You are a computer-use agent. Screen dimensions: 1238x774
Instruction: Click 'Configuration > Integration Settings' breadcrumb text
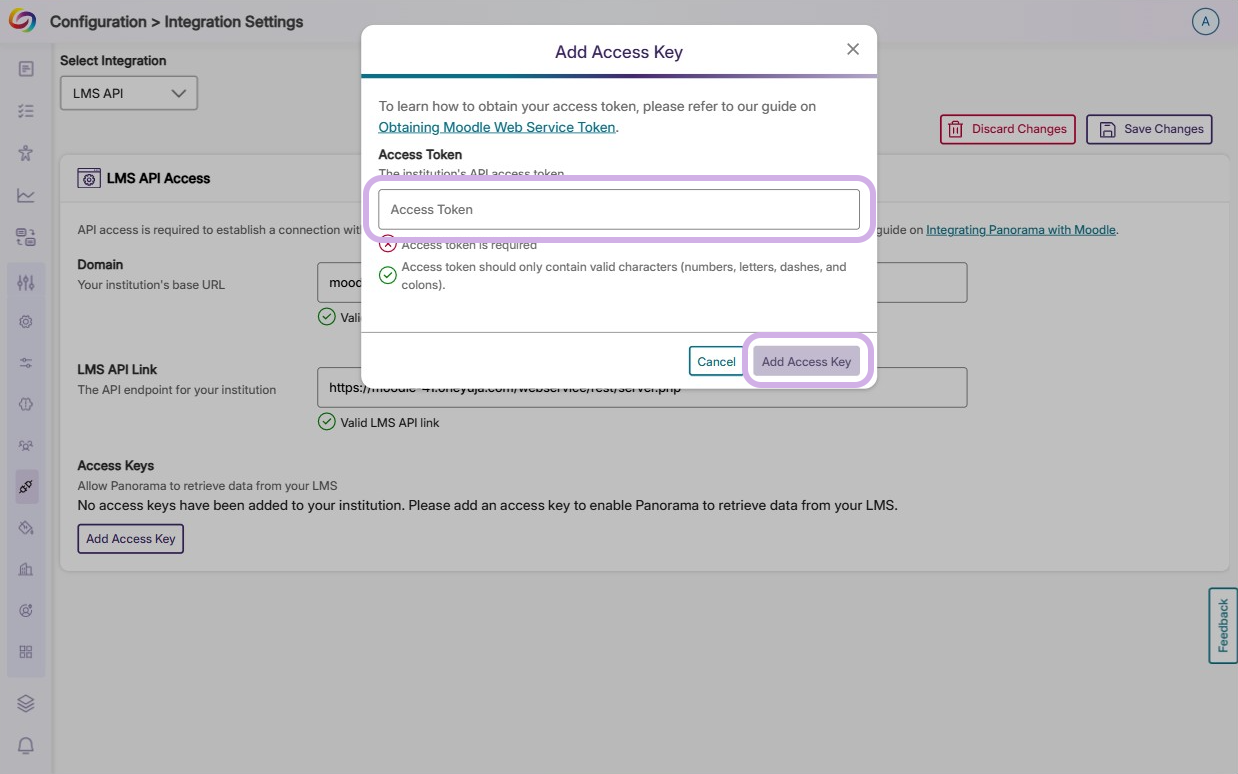[x=177, y=22]
